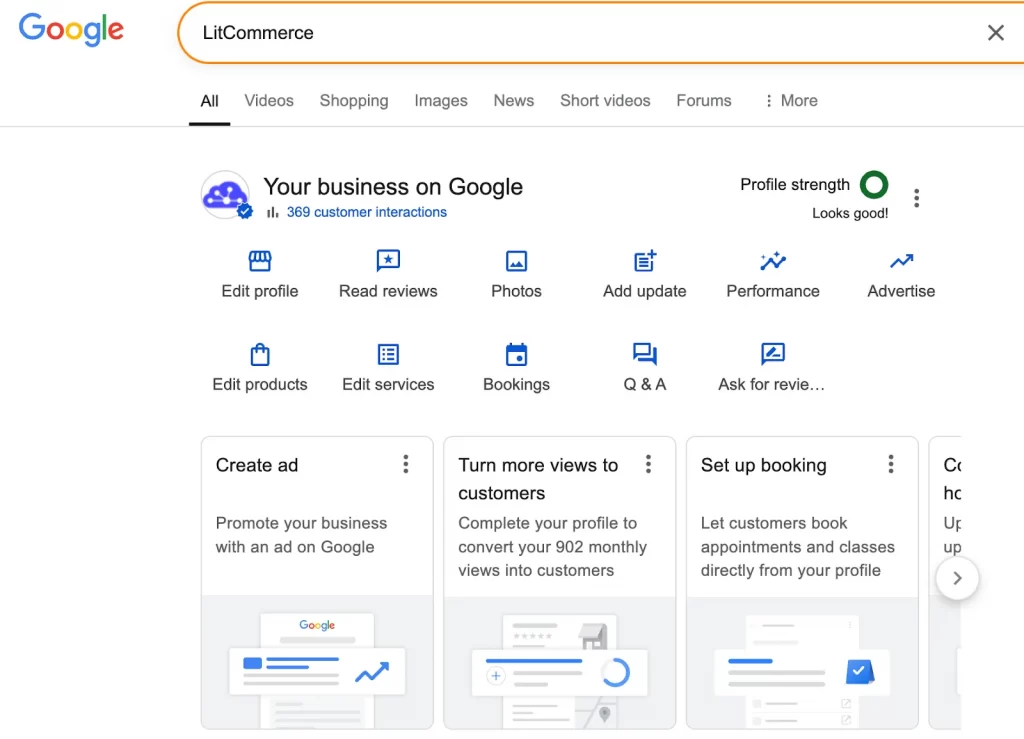Switch to the Shopping tab
This screenshot has height=739, width=1024.
coord(353,101)
